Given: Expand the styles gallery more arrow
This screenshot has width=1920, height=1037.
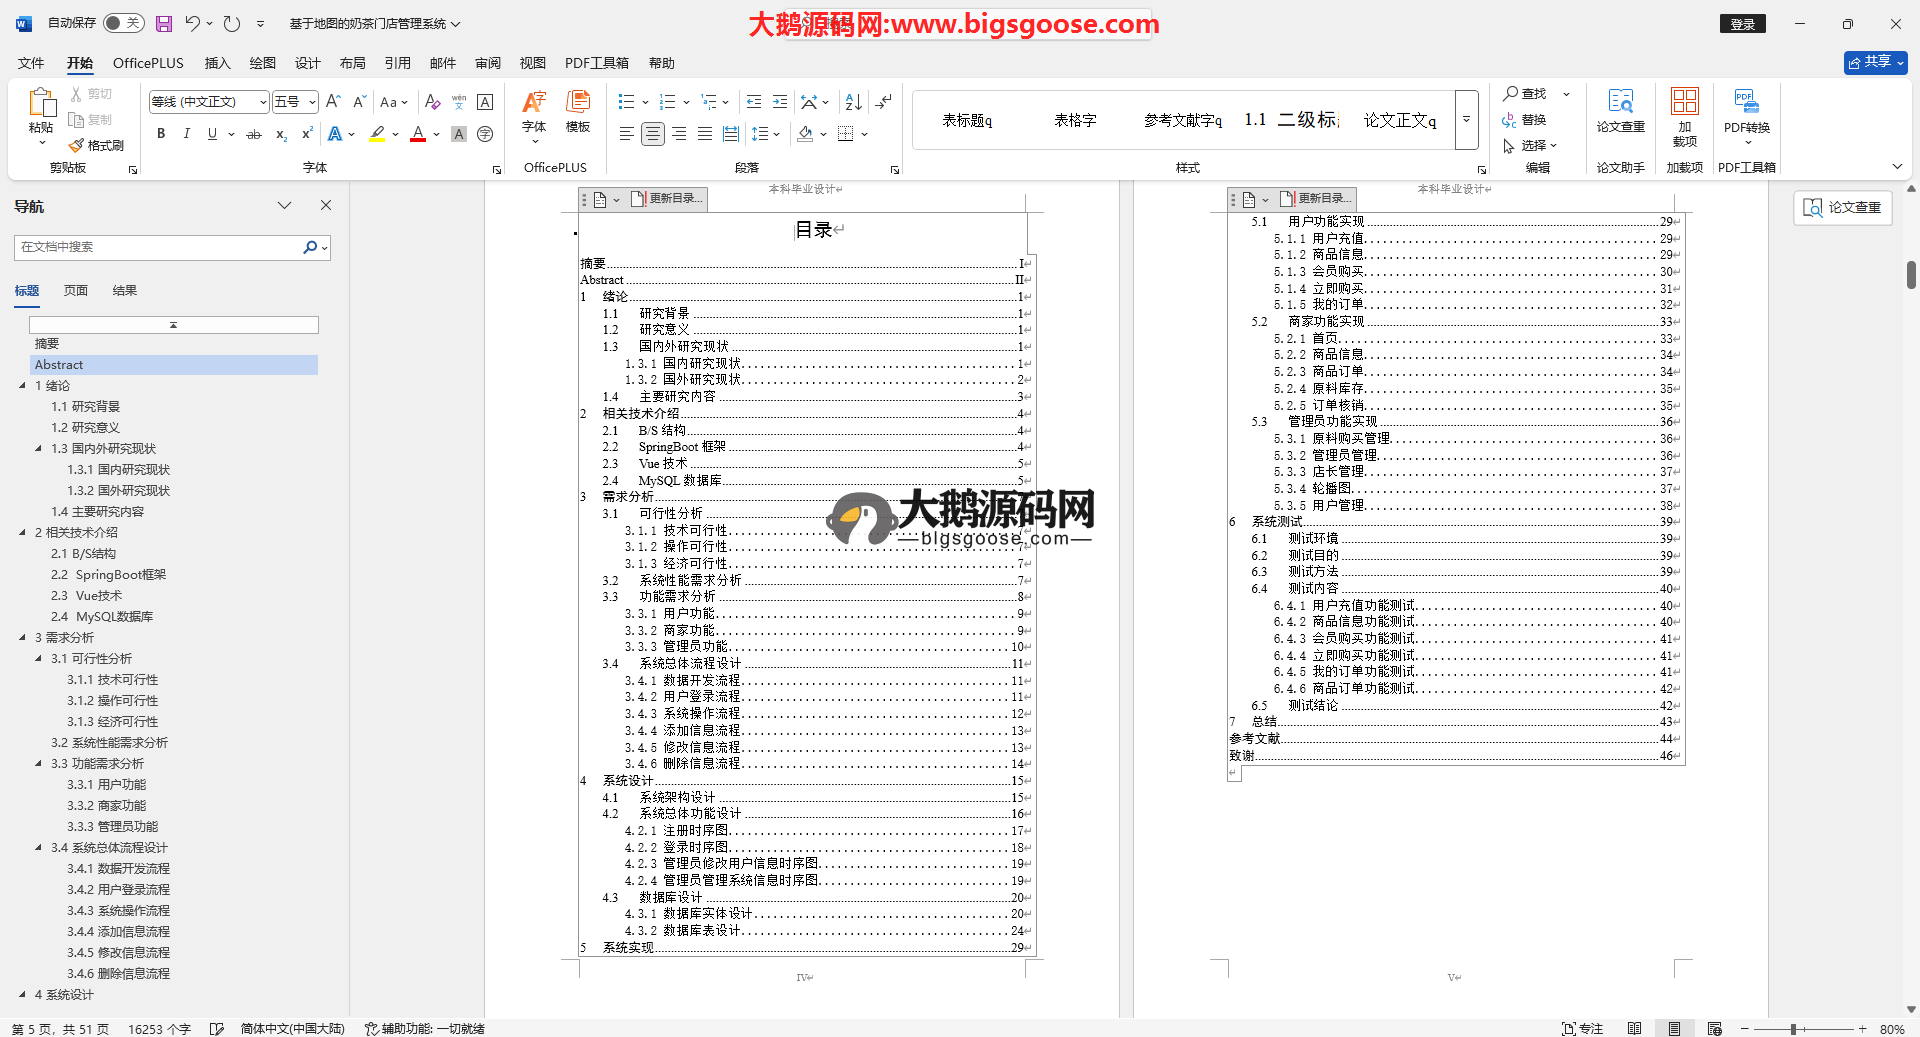Looking at the screenshot, I should click(x=1466, y=119).
